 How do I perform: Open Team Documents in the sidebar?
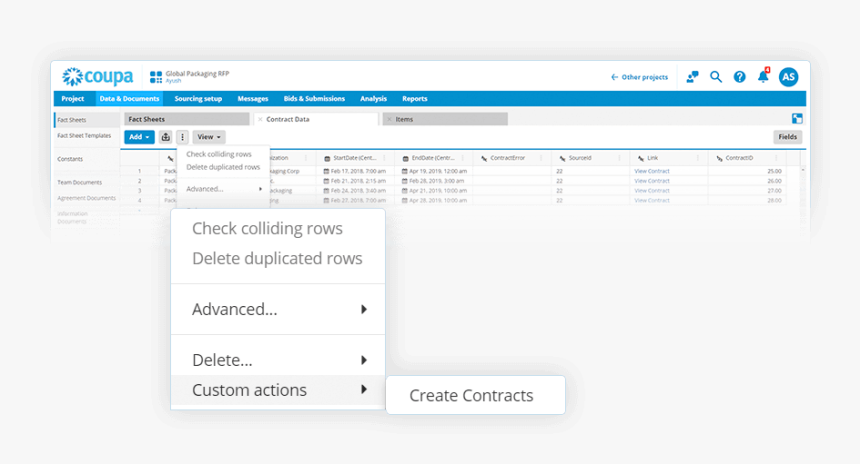pyautogui.click(x=80, y=182)
